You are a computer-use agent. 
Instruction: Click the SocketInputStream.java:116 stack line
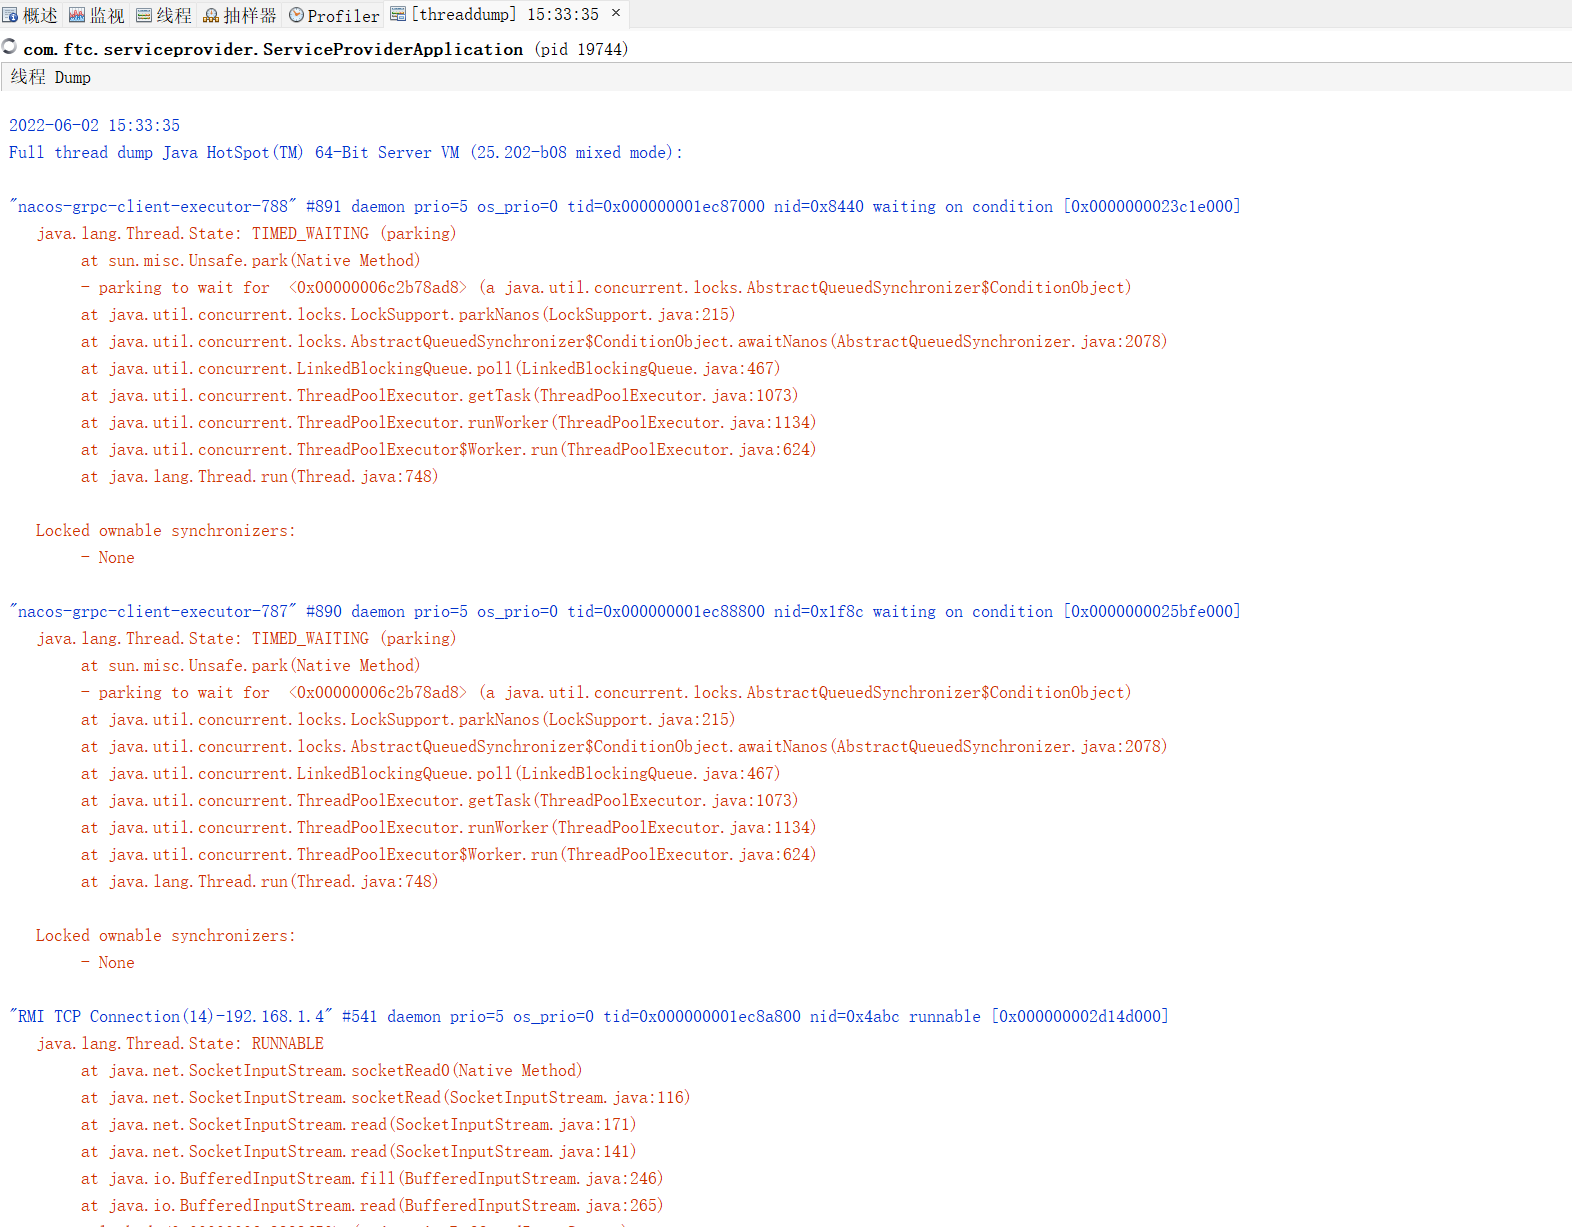(385, 1097)
